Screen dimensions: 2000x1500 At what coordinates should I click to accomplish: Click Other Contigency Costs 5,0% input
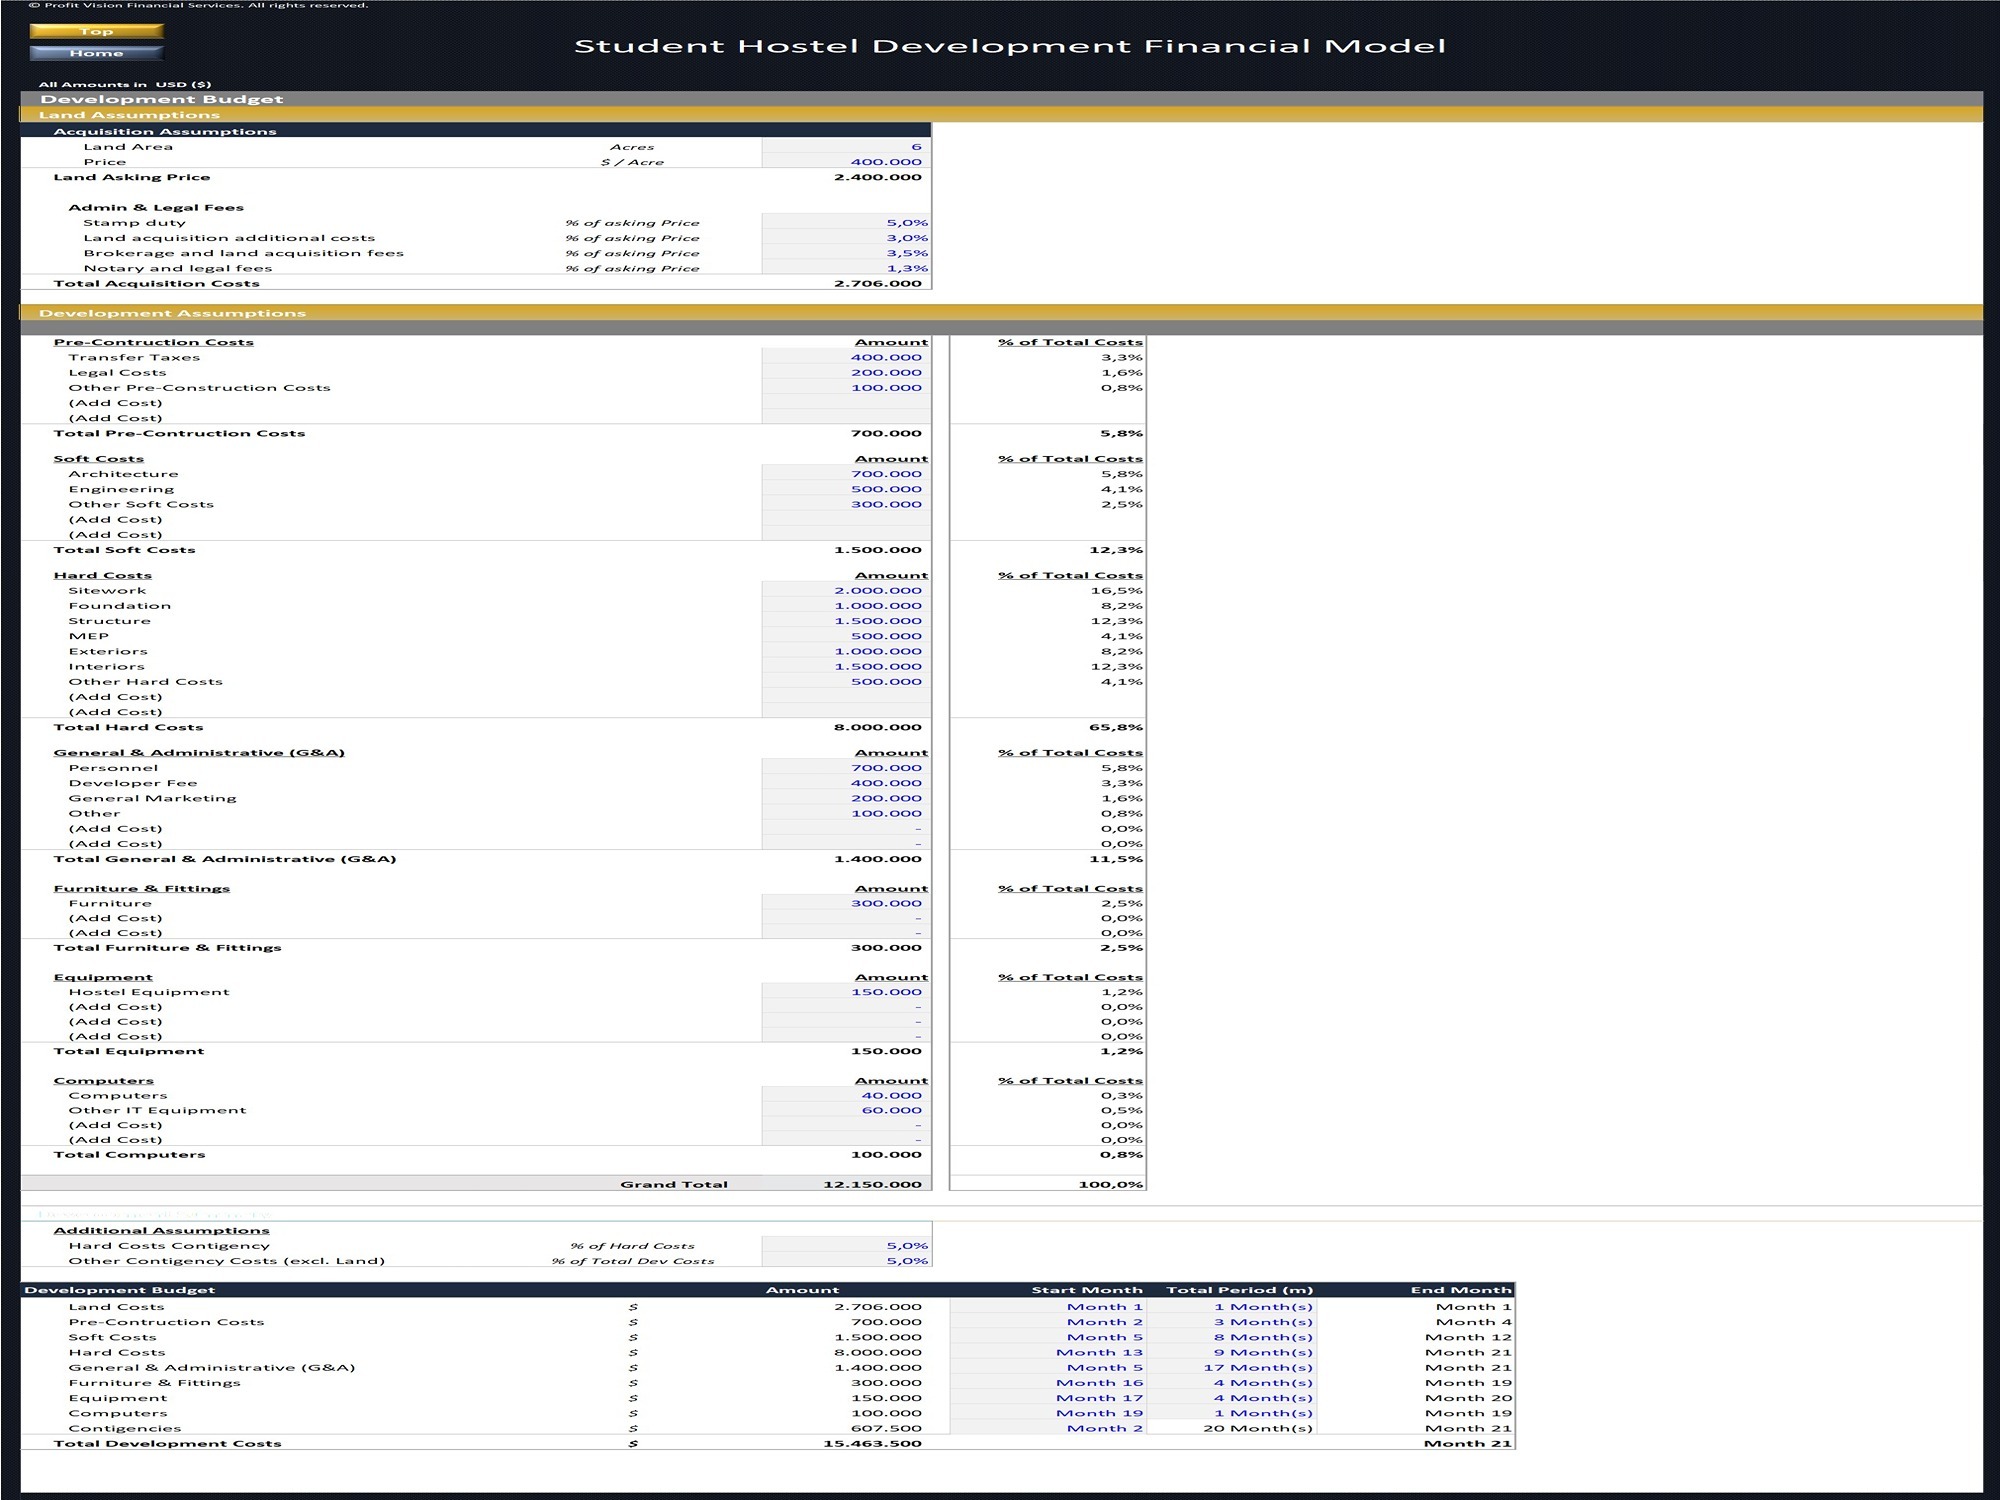[x=846, y=1260]
